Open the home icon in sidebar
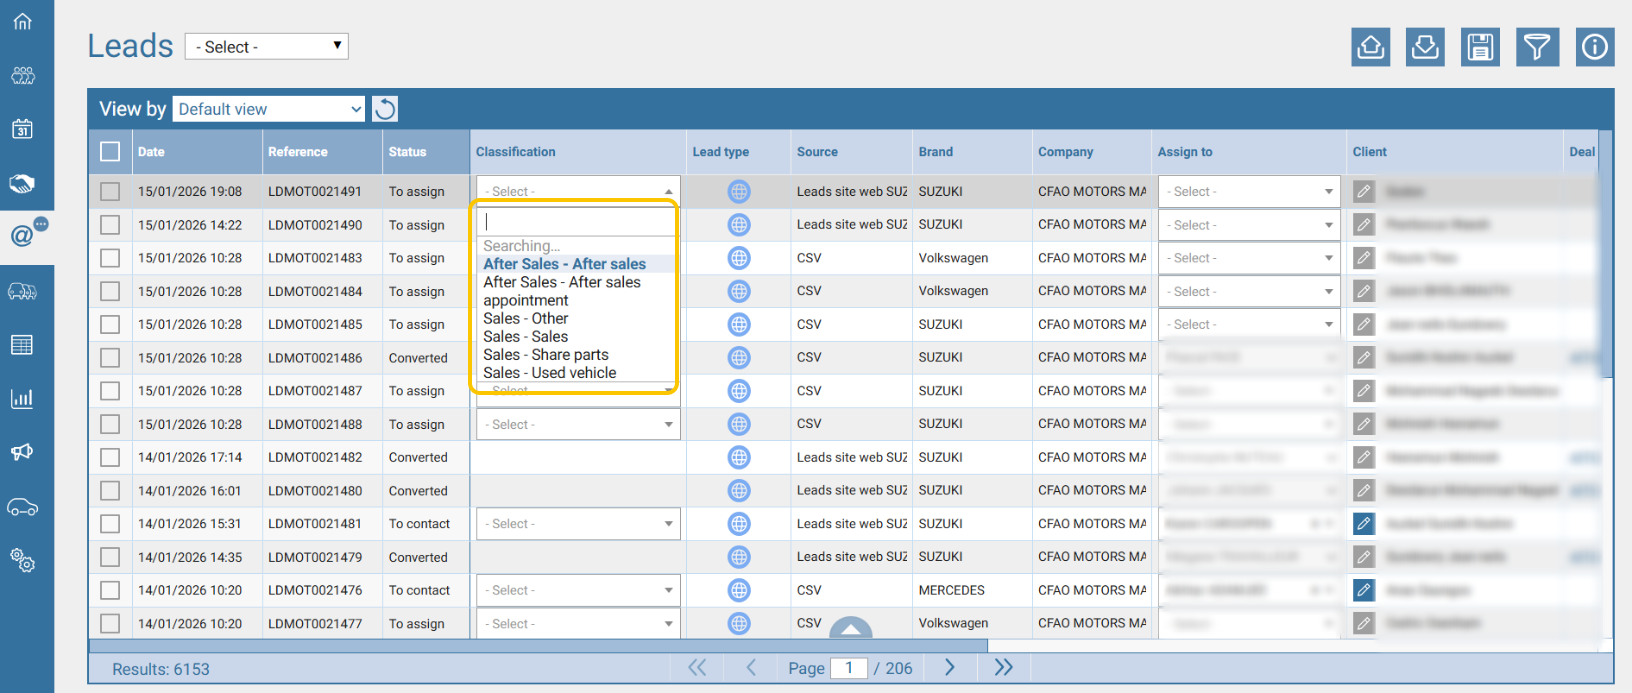This screenshot has height=693, width=1632. click(x=22, y=21)
